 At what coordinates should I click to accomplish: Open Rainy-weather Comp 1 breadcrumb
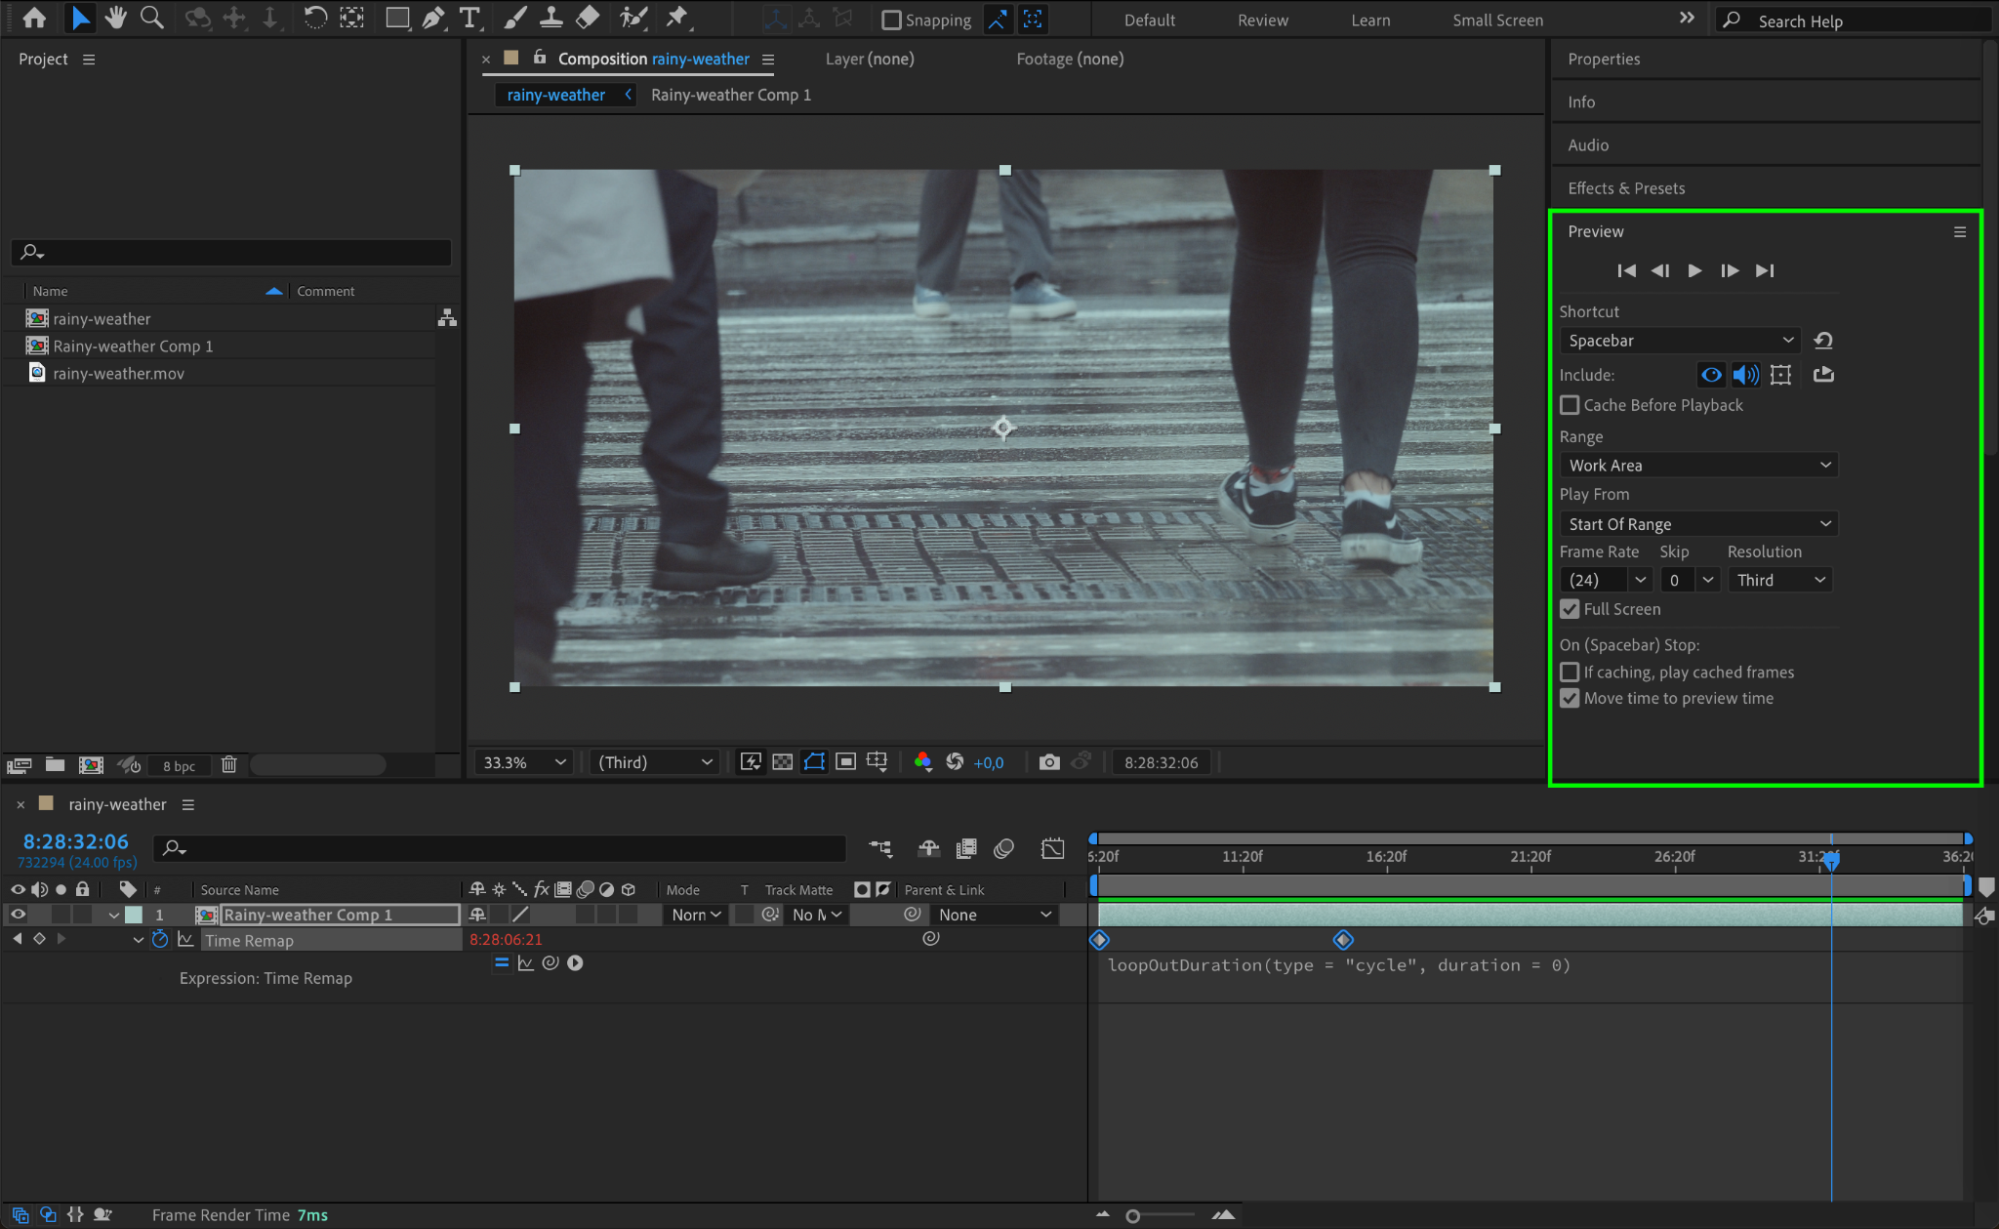pyautogui.click(x=730, y=95)
